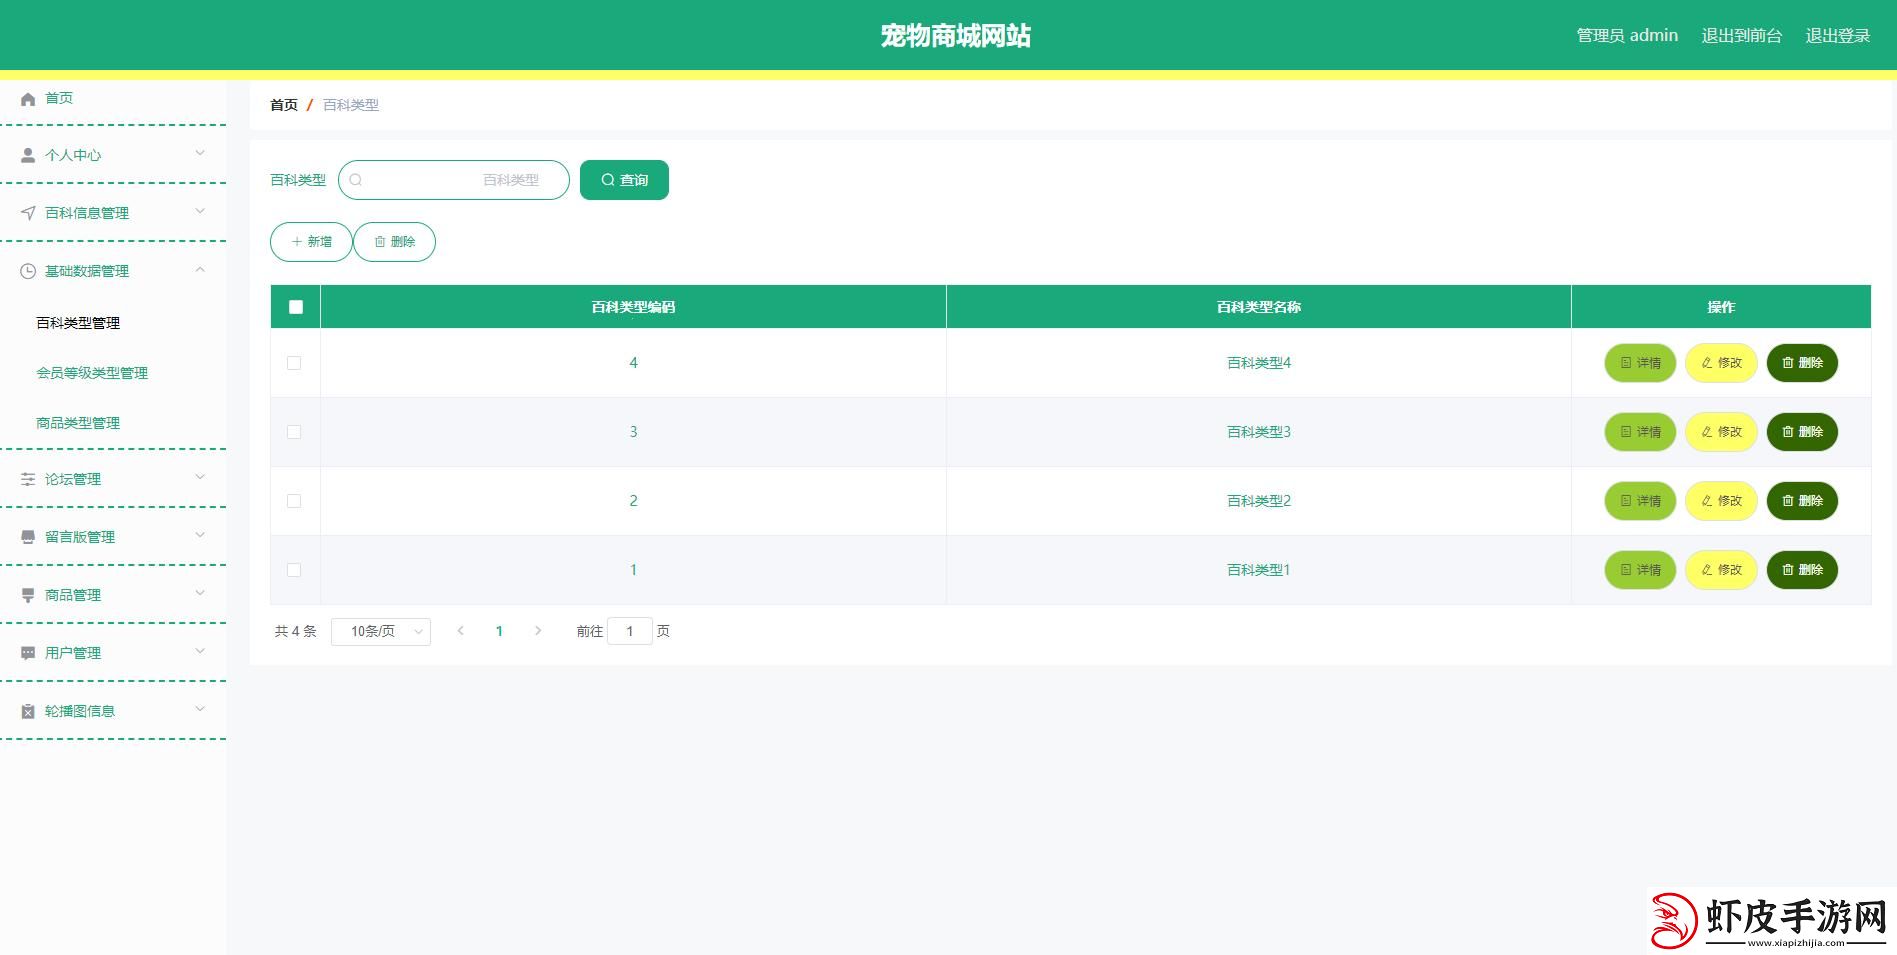
Task: Click 修改 for 百科类型2 row
Action: coord(1721,501)
